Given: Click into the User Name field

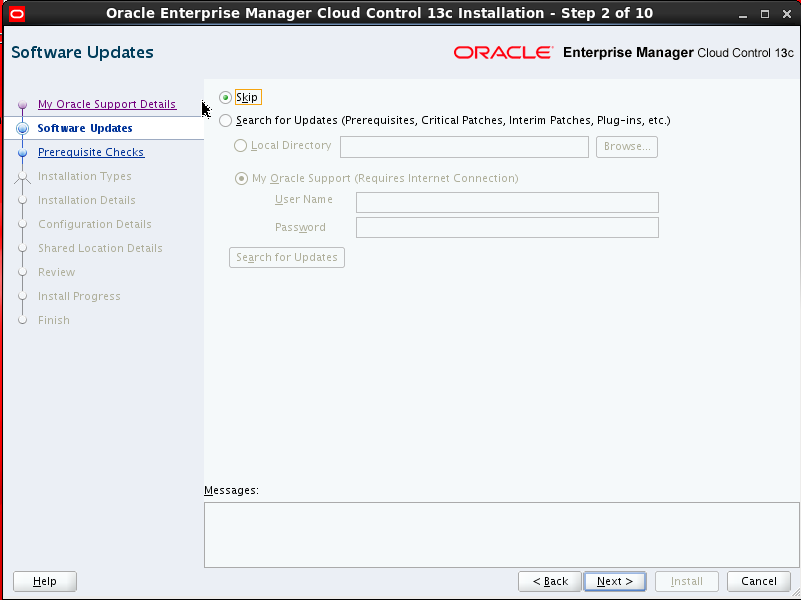Looking at the screenshot, I should point(506,202).
